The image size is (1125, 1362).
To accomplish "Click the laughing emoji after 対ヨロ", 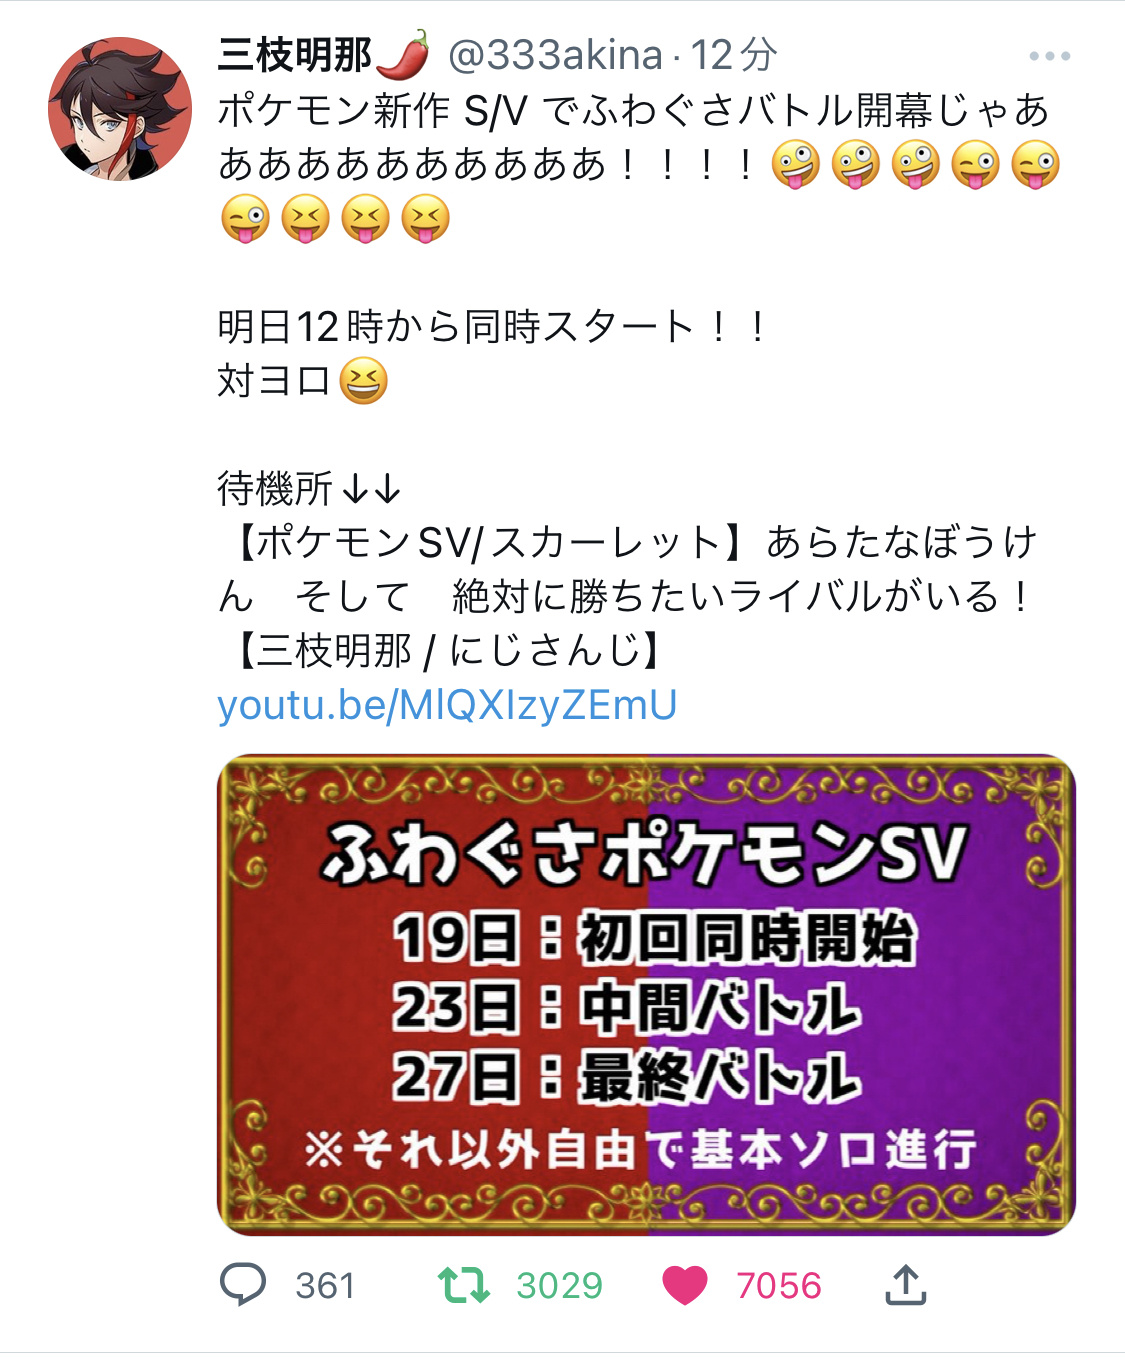I will (364, 381).
